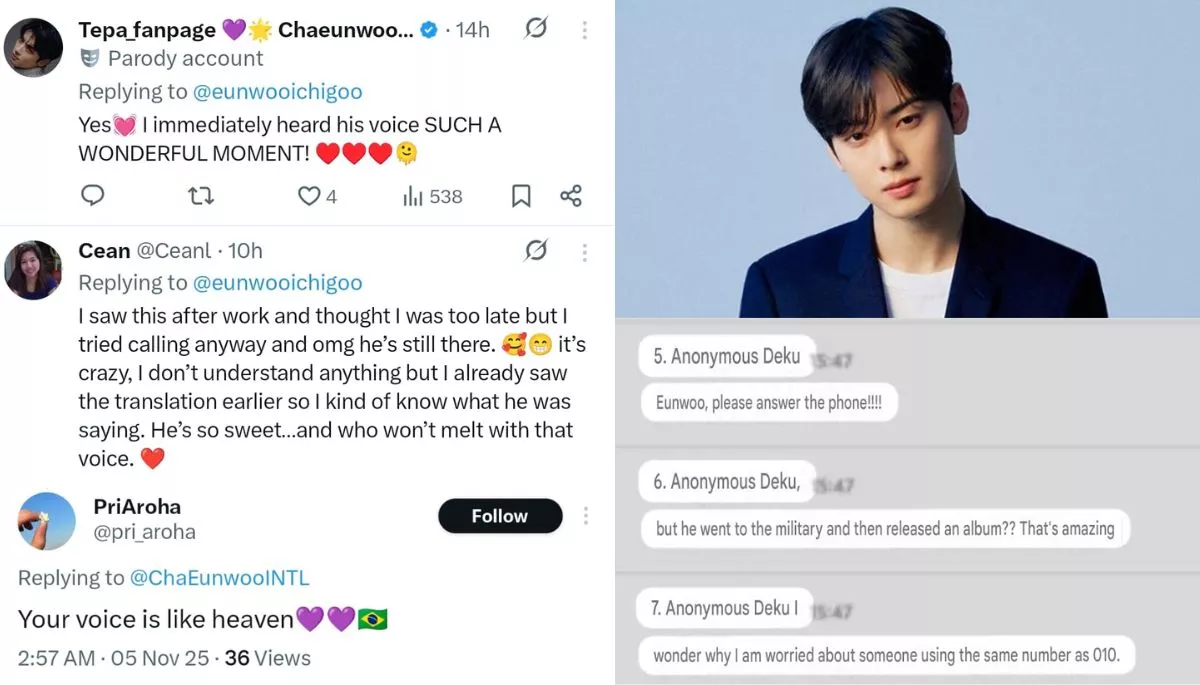The width and height of the screenshot is (1200, 685).
Task: View analytics showing 538 views
Action: point(432,196)
